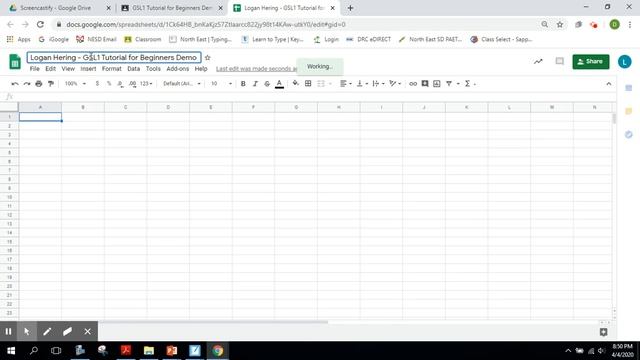Viewport: 640px width, 360px height.
Task: Click the document title field
Action: pyautogui.click(x=114, y=58)
